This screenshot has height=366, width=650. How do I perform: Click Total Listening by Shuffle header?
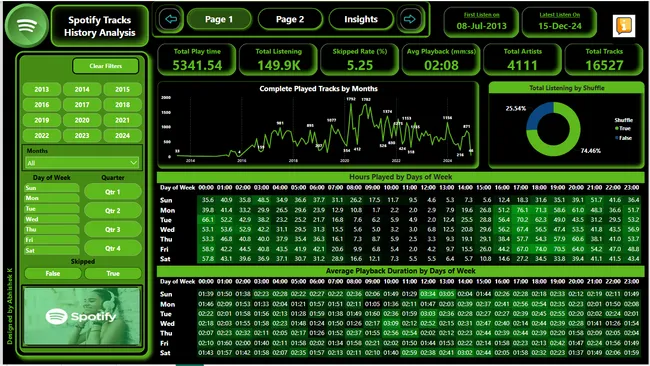[x=567, y=88]
